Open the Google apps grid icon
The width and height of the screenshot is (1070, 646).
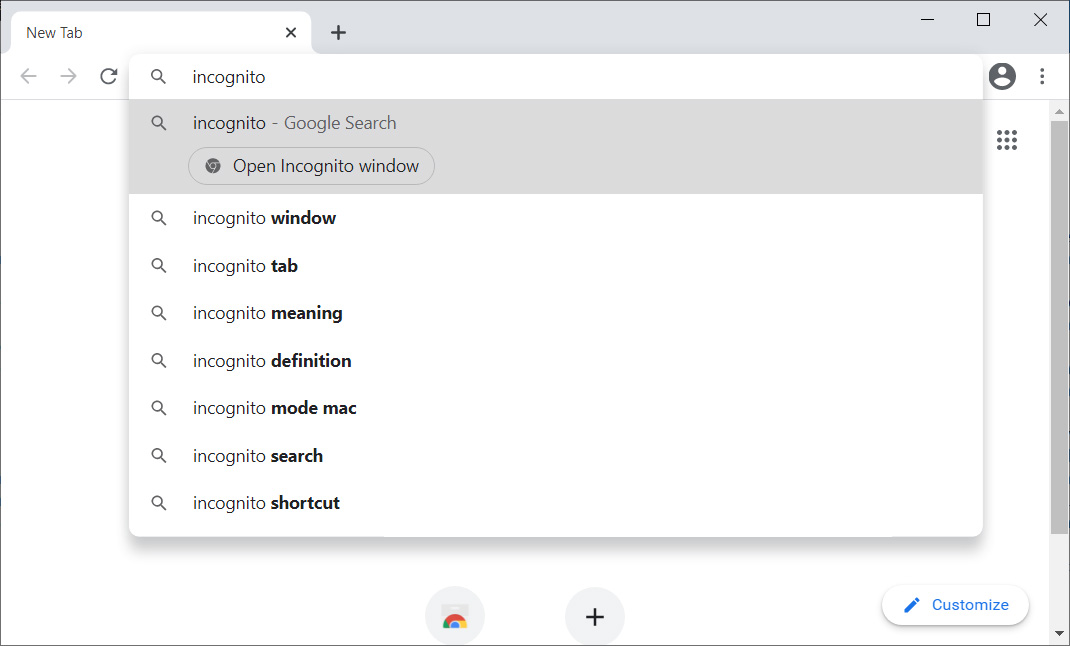click(1007, 140)
